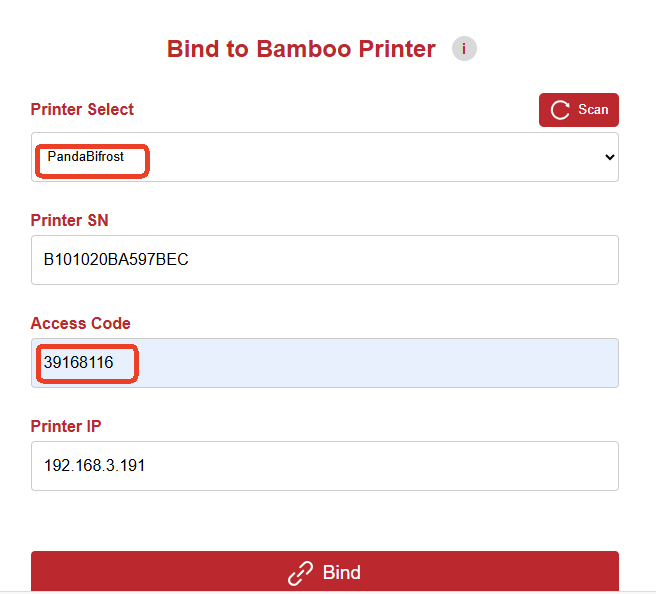Click the "Printer Select" label
Viewport: 656px width, 594px height.
tap(82, 109)
